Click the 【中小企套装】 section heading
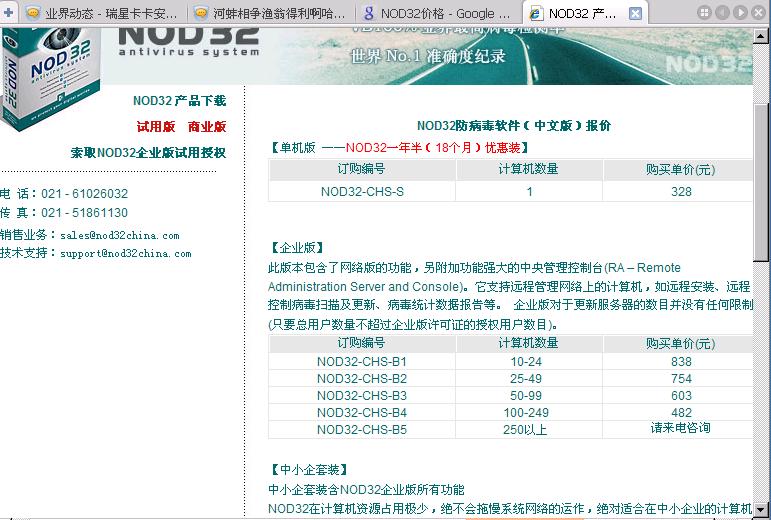The width and height of the screenshot is (771, 520). pos(309,470)
